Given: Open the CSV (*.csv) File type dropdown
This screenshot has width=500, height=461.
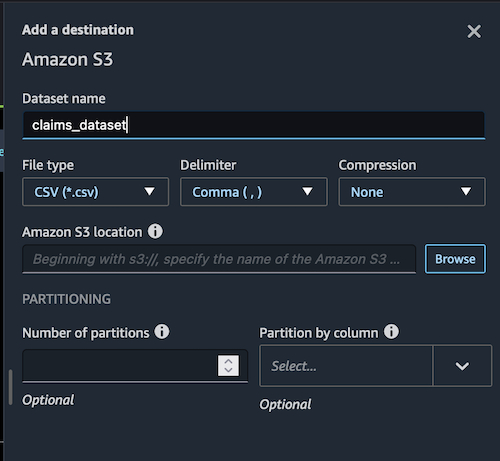Looking at the screenshot, I should point(95,192).
